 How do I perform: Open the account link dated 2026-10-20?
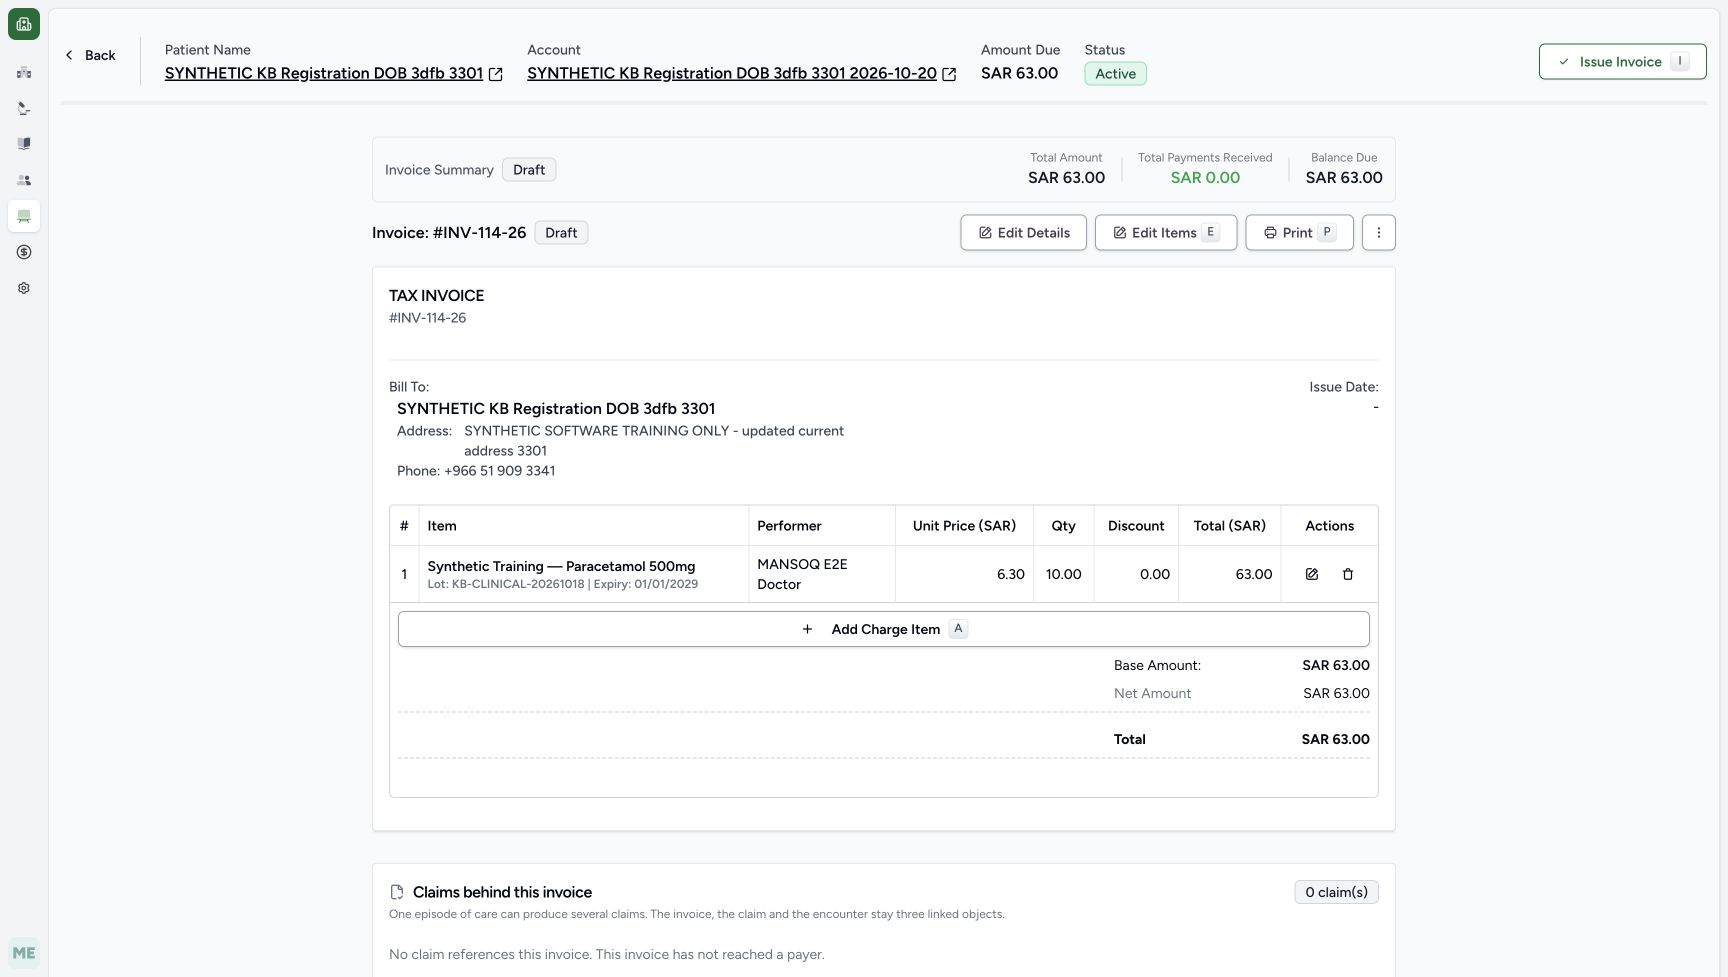[x=732, y=73]
